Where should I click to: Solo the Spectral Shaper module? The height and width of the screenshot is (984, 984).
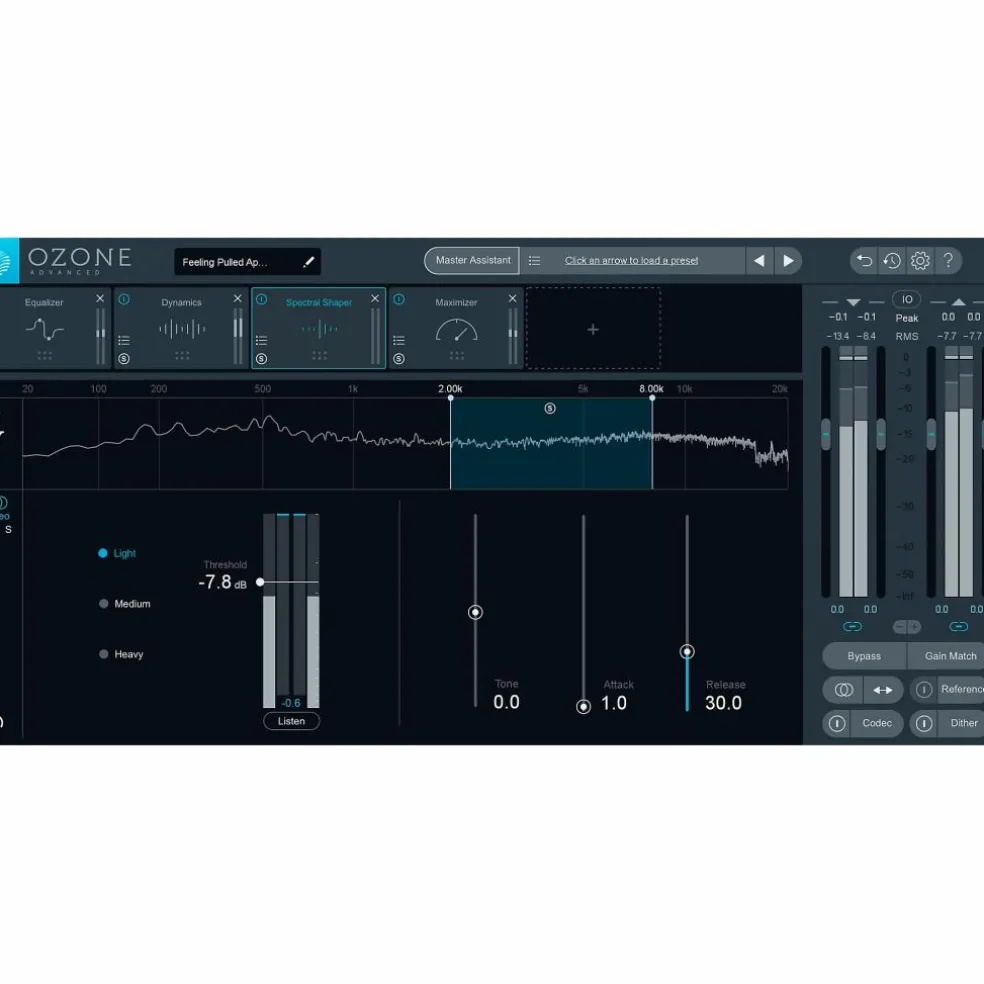click(262, 359)
